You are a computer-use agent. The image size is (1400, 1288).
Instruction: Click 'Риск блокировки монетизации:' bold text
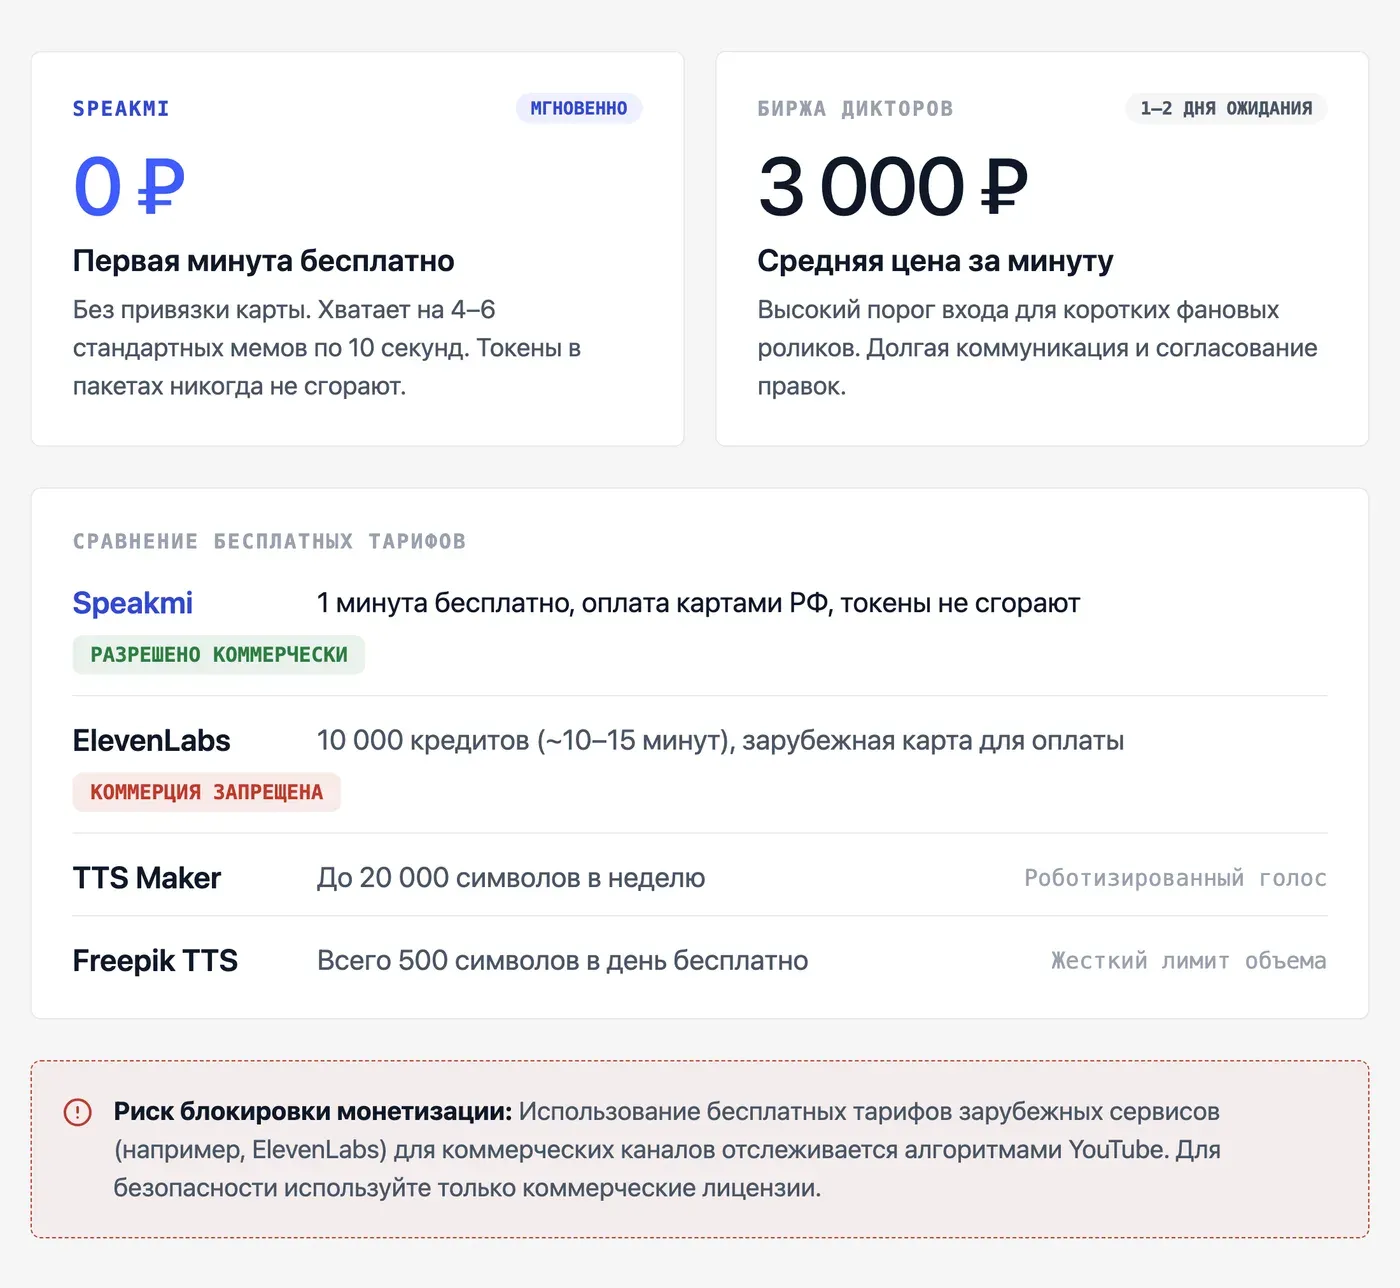coord(313,1112)
